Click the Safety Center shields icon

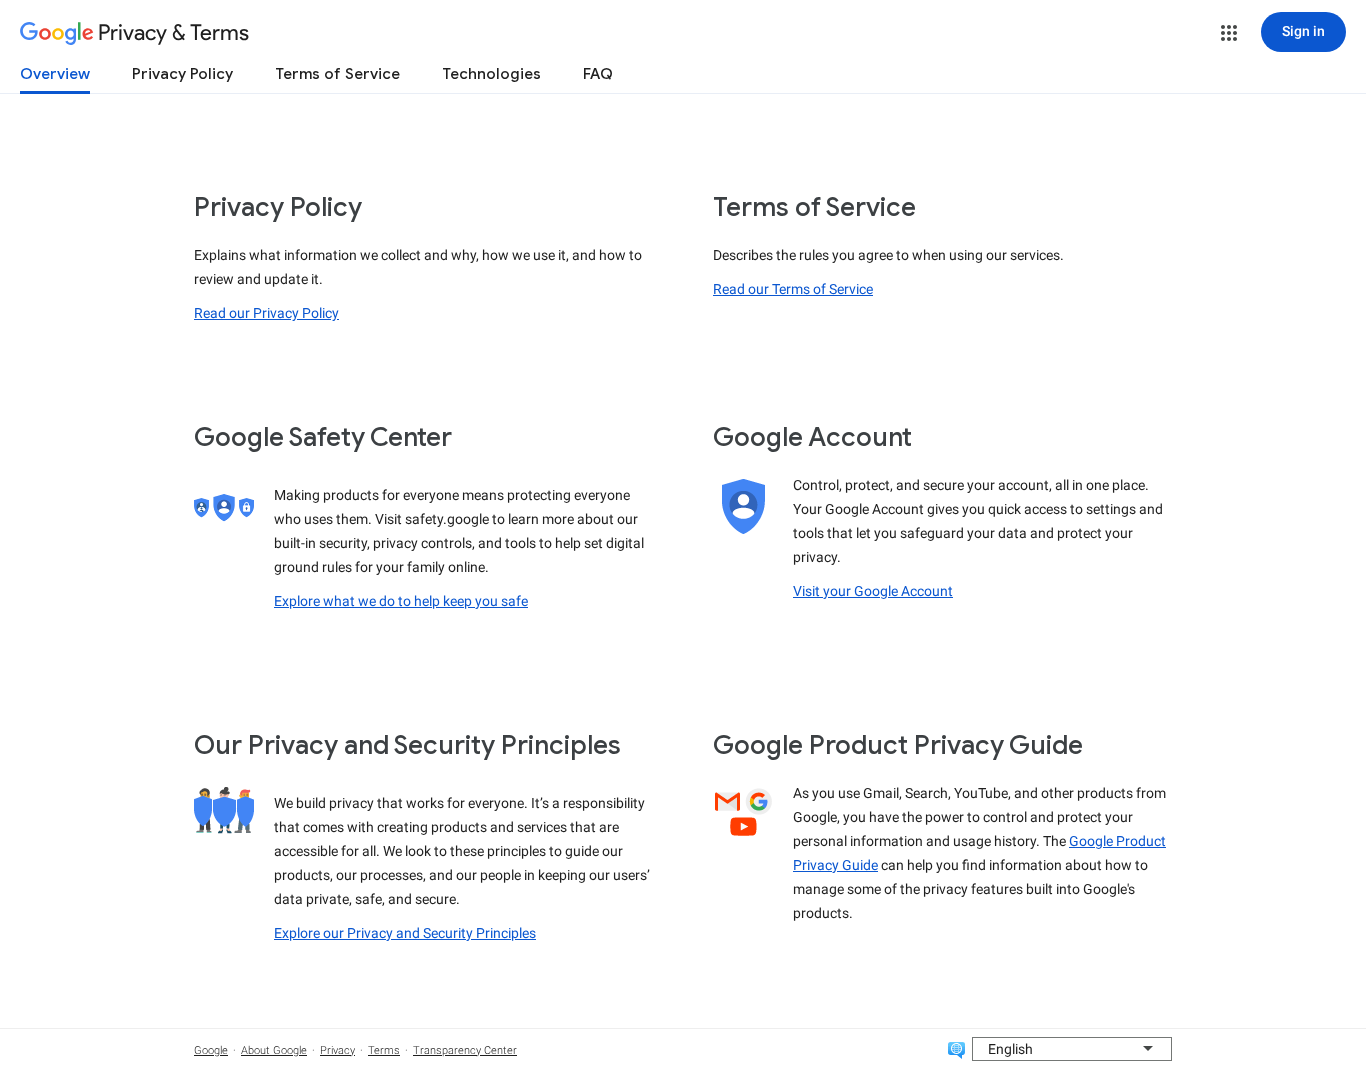(224, 508)
